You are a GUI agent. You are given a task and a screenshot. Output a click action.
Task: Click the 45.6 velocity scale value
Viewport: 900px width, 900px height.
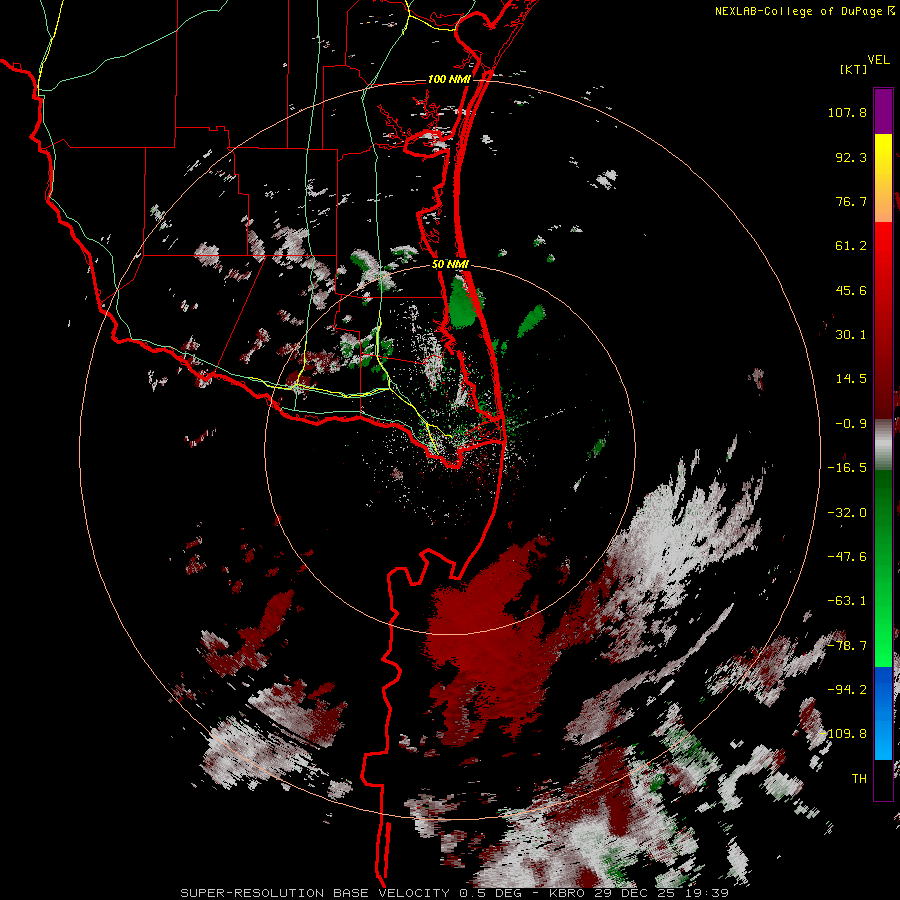click(851, 290)
